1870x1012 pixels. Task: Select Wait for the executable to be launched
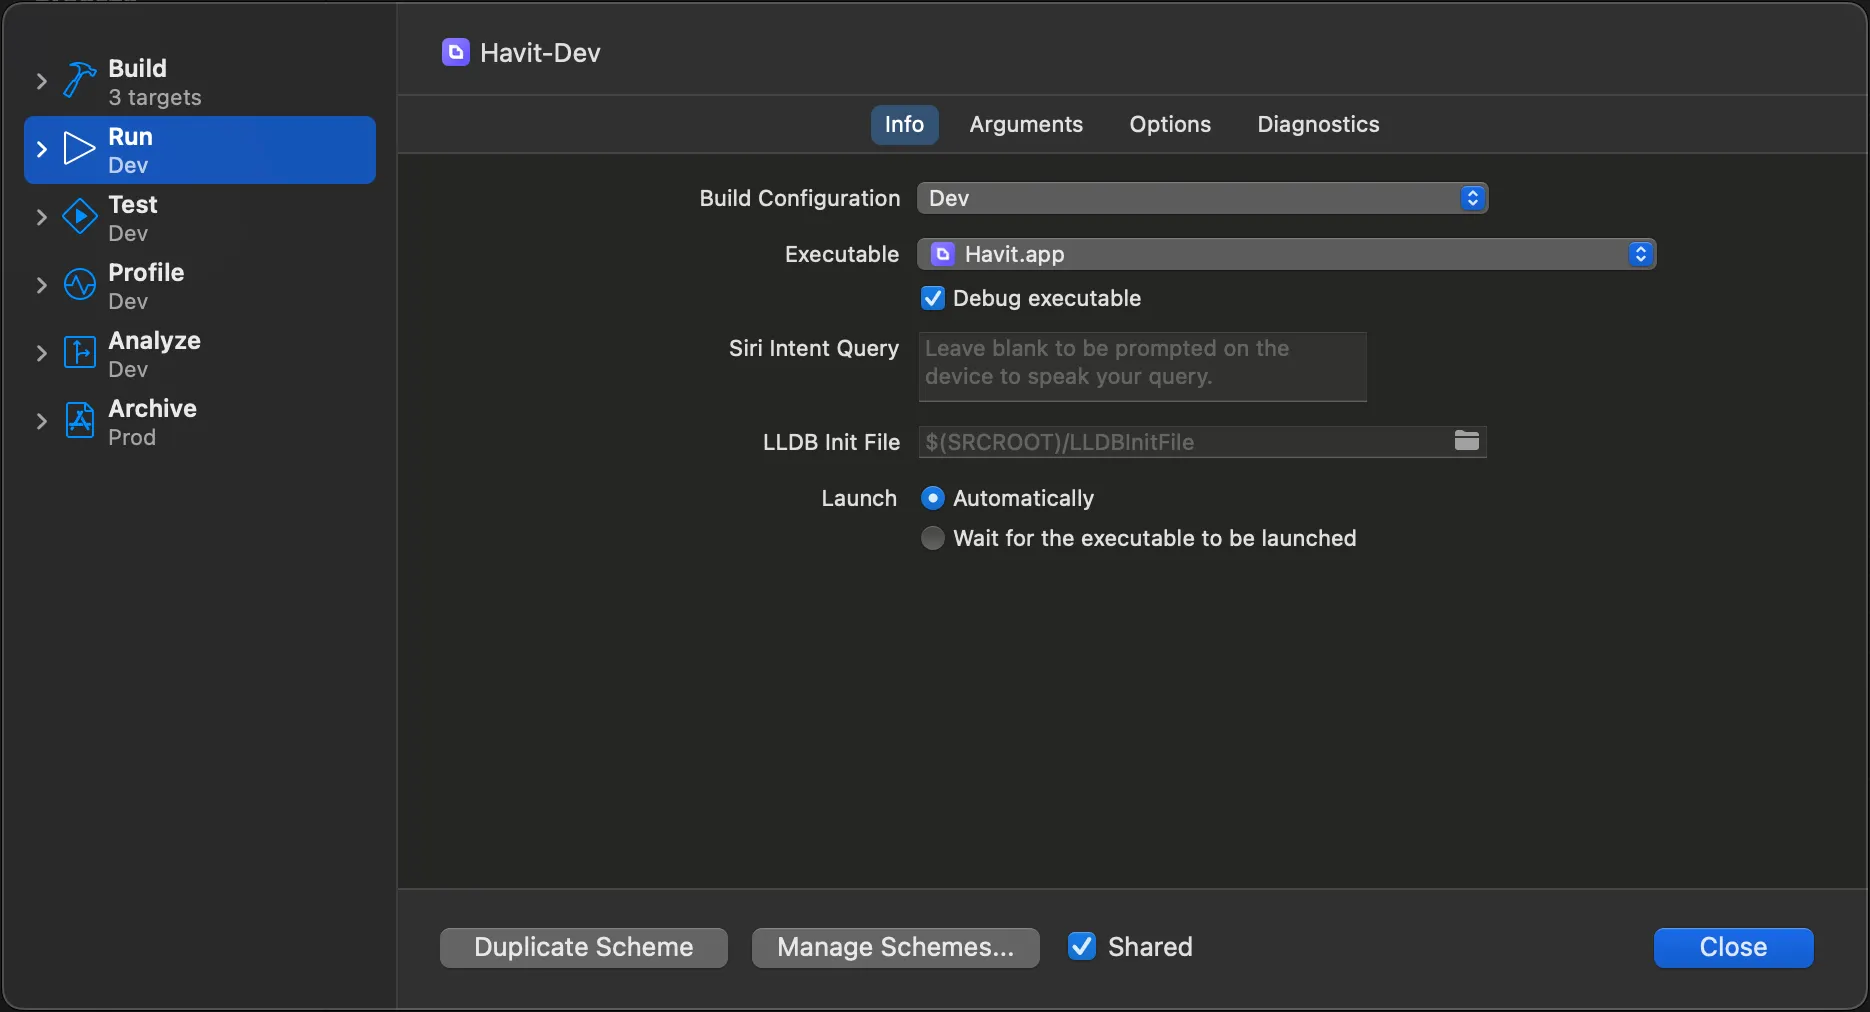point(933,538)
